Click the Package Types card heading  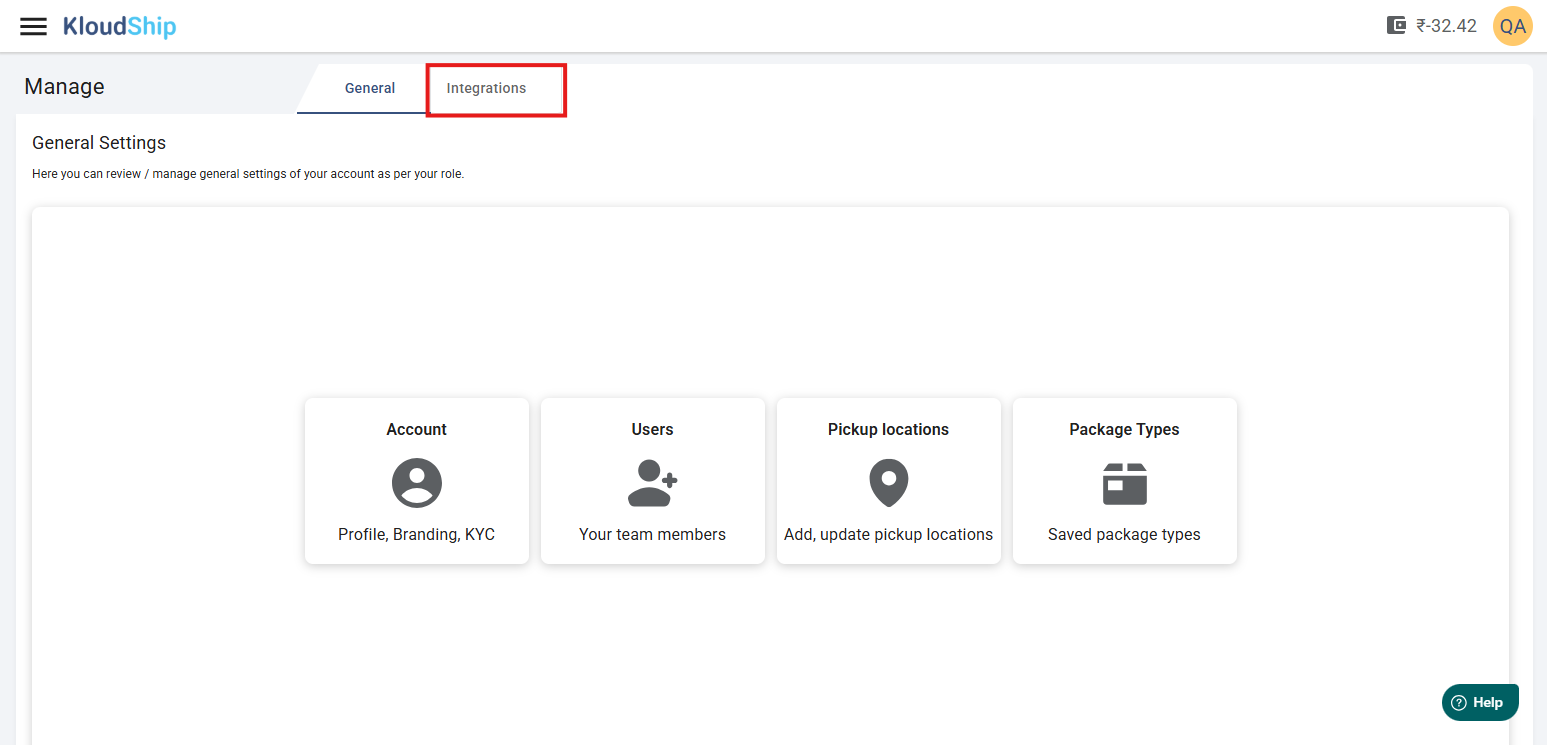tap(1124, 430)
